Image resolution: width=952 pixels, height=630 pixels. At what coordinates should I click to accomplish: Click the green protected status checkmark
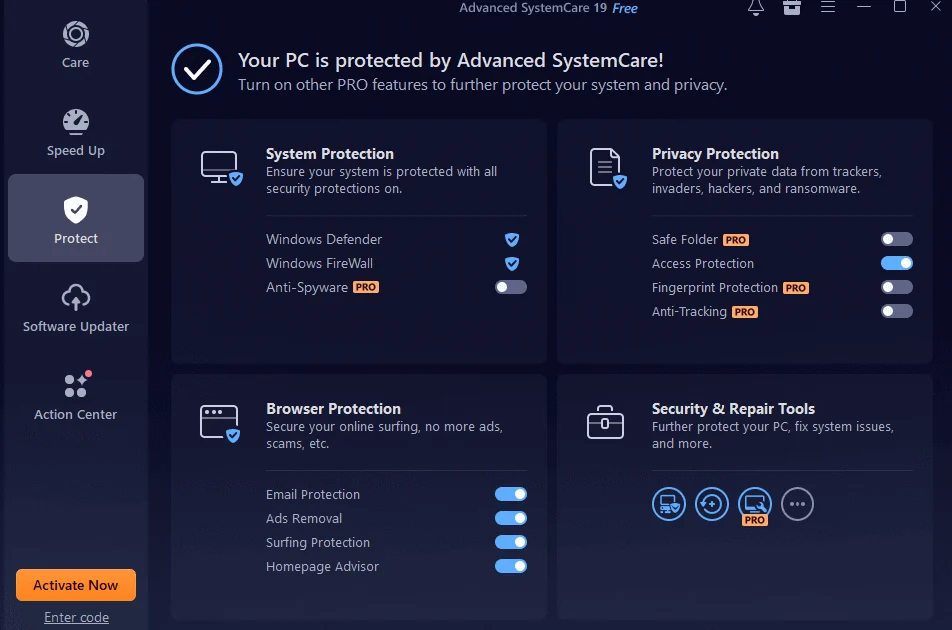tap(196, 69)
